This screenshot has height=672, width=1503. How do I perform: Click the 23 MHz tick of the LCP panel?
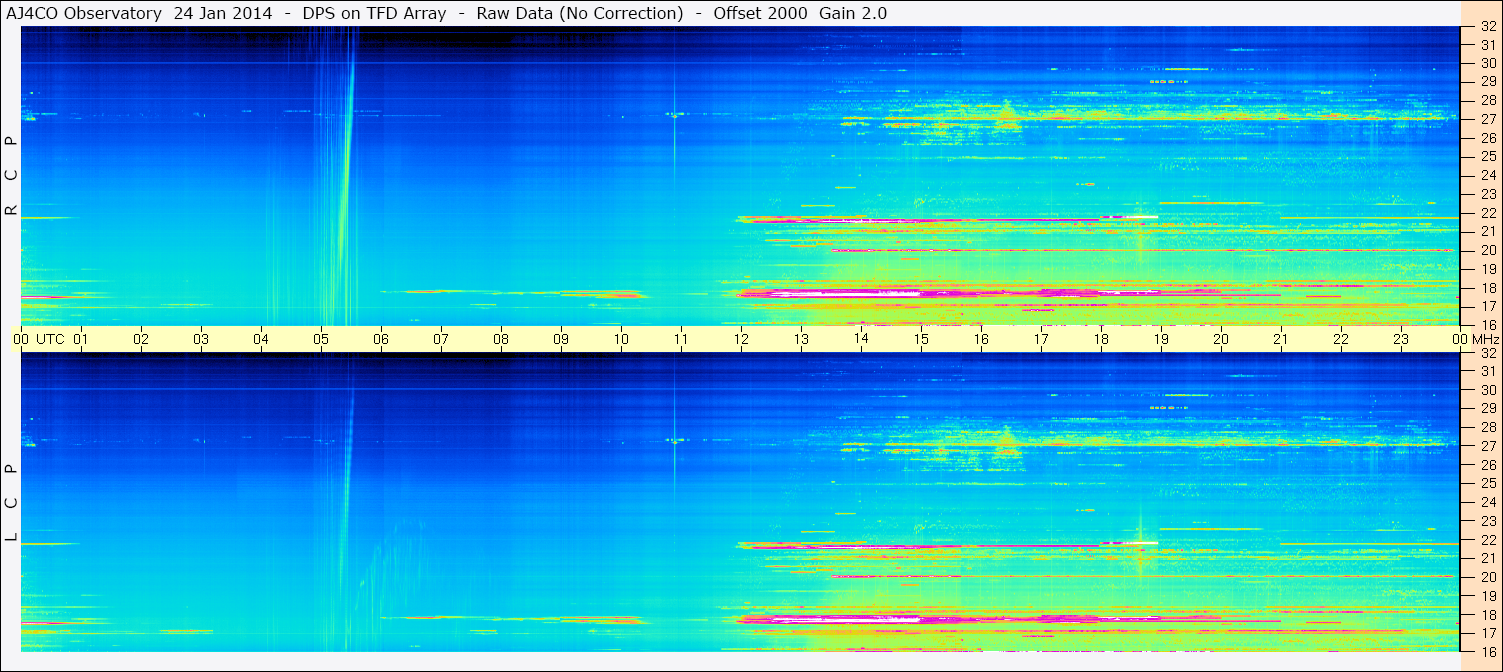pos(1488,521)
